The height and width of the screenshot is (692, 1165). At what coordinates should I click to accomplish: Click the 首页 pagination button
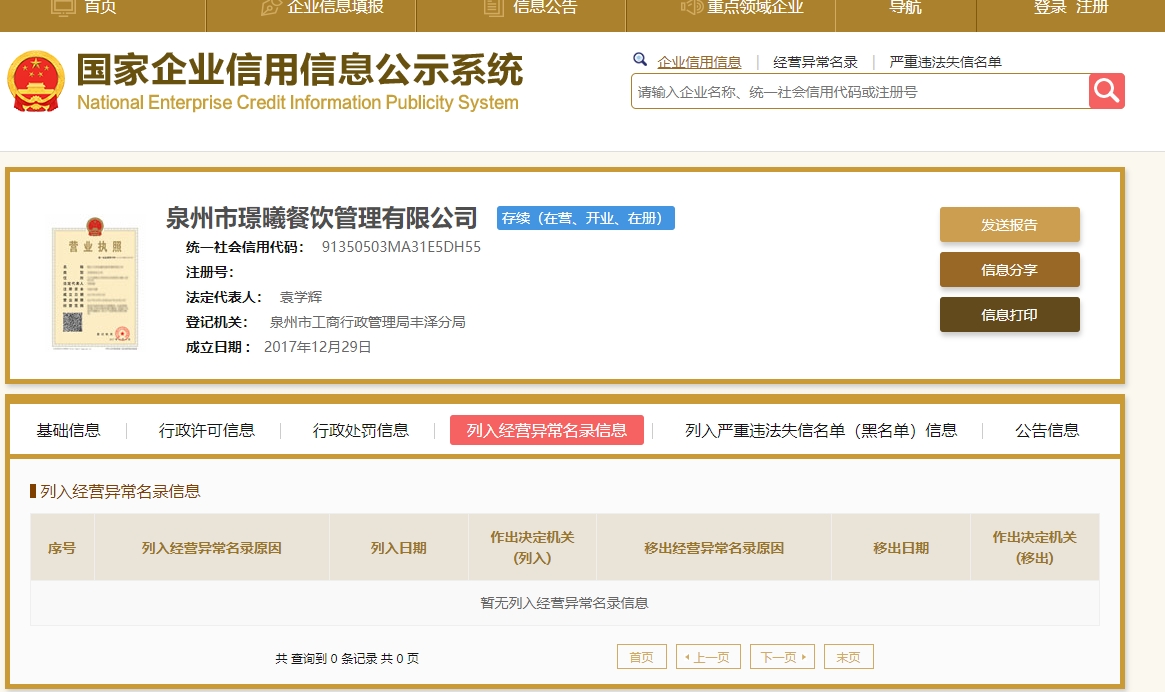coord(642,657)
